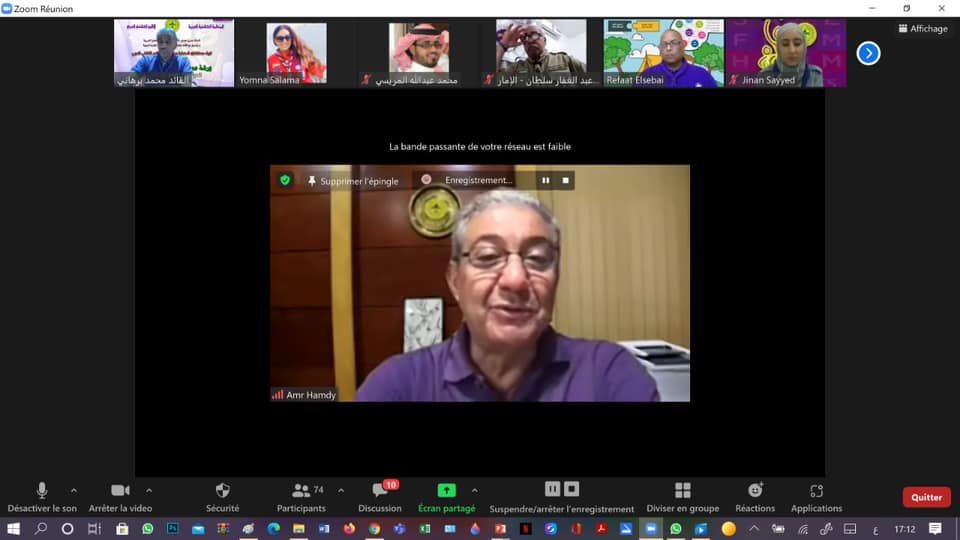Image resolution: width=960 pixels, height=540 pixels.
Task: Show next participants with blue arrow
Action: [868, 53]
